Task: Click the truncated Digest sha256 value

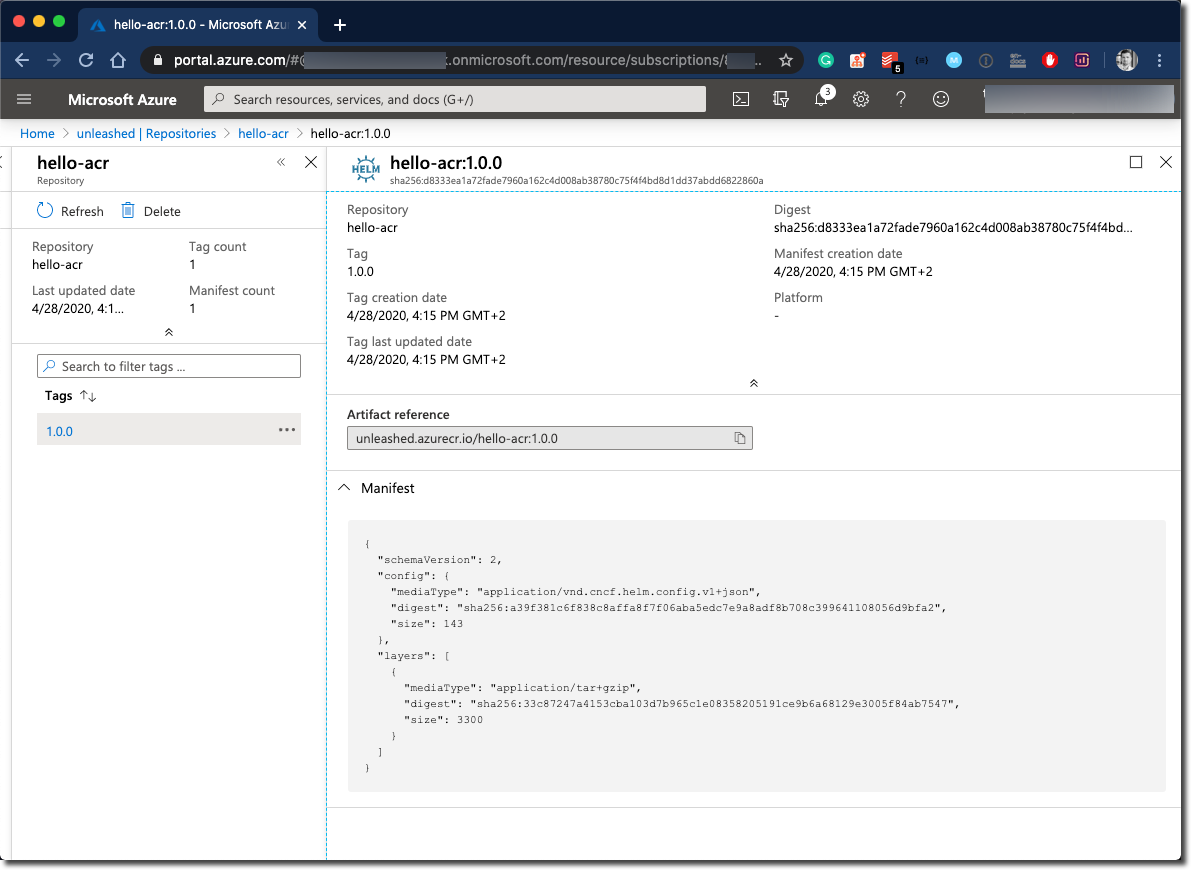Action: coord(953,227)
